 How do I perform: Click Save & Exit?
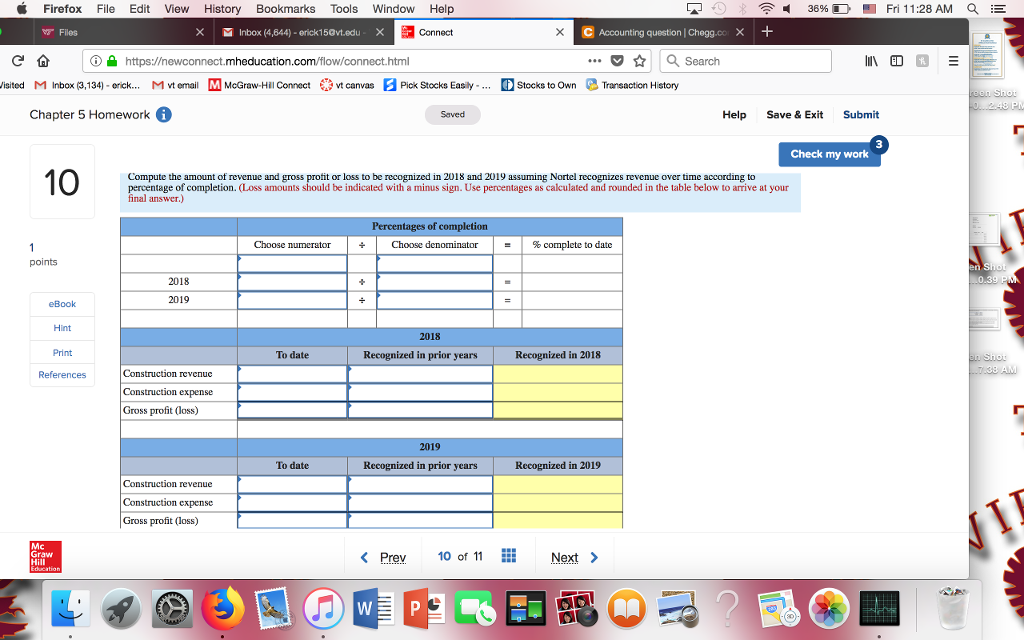pyautogui.click(x=794, y=114)
